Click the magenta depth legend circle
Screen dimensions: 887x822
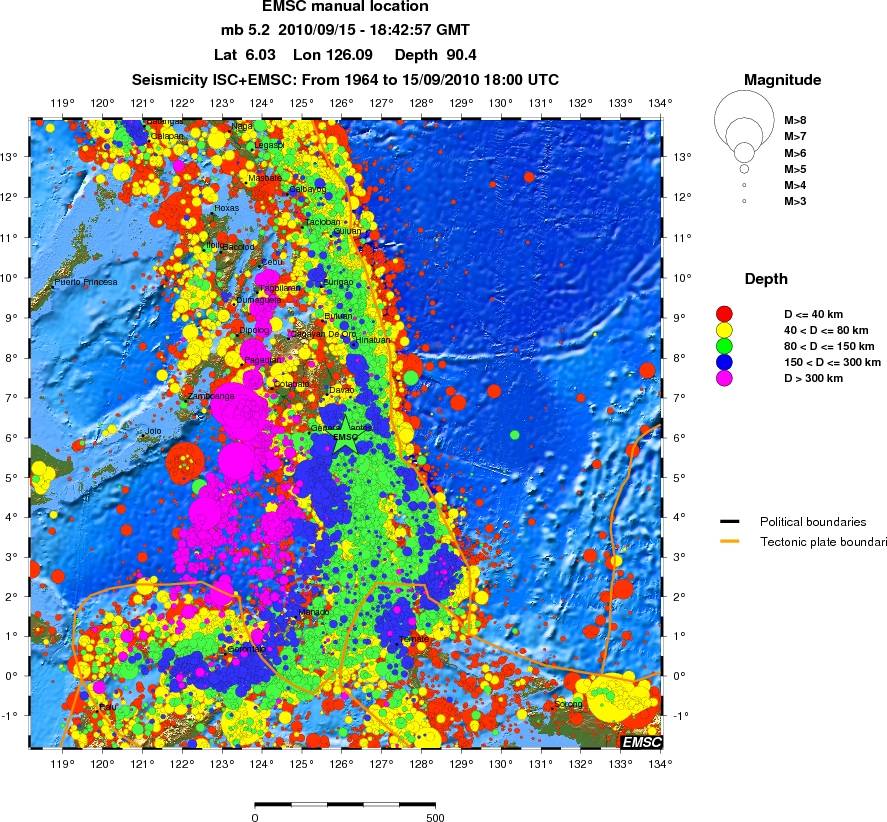(x=724, y=378)
